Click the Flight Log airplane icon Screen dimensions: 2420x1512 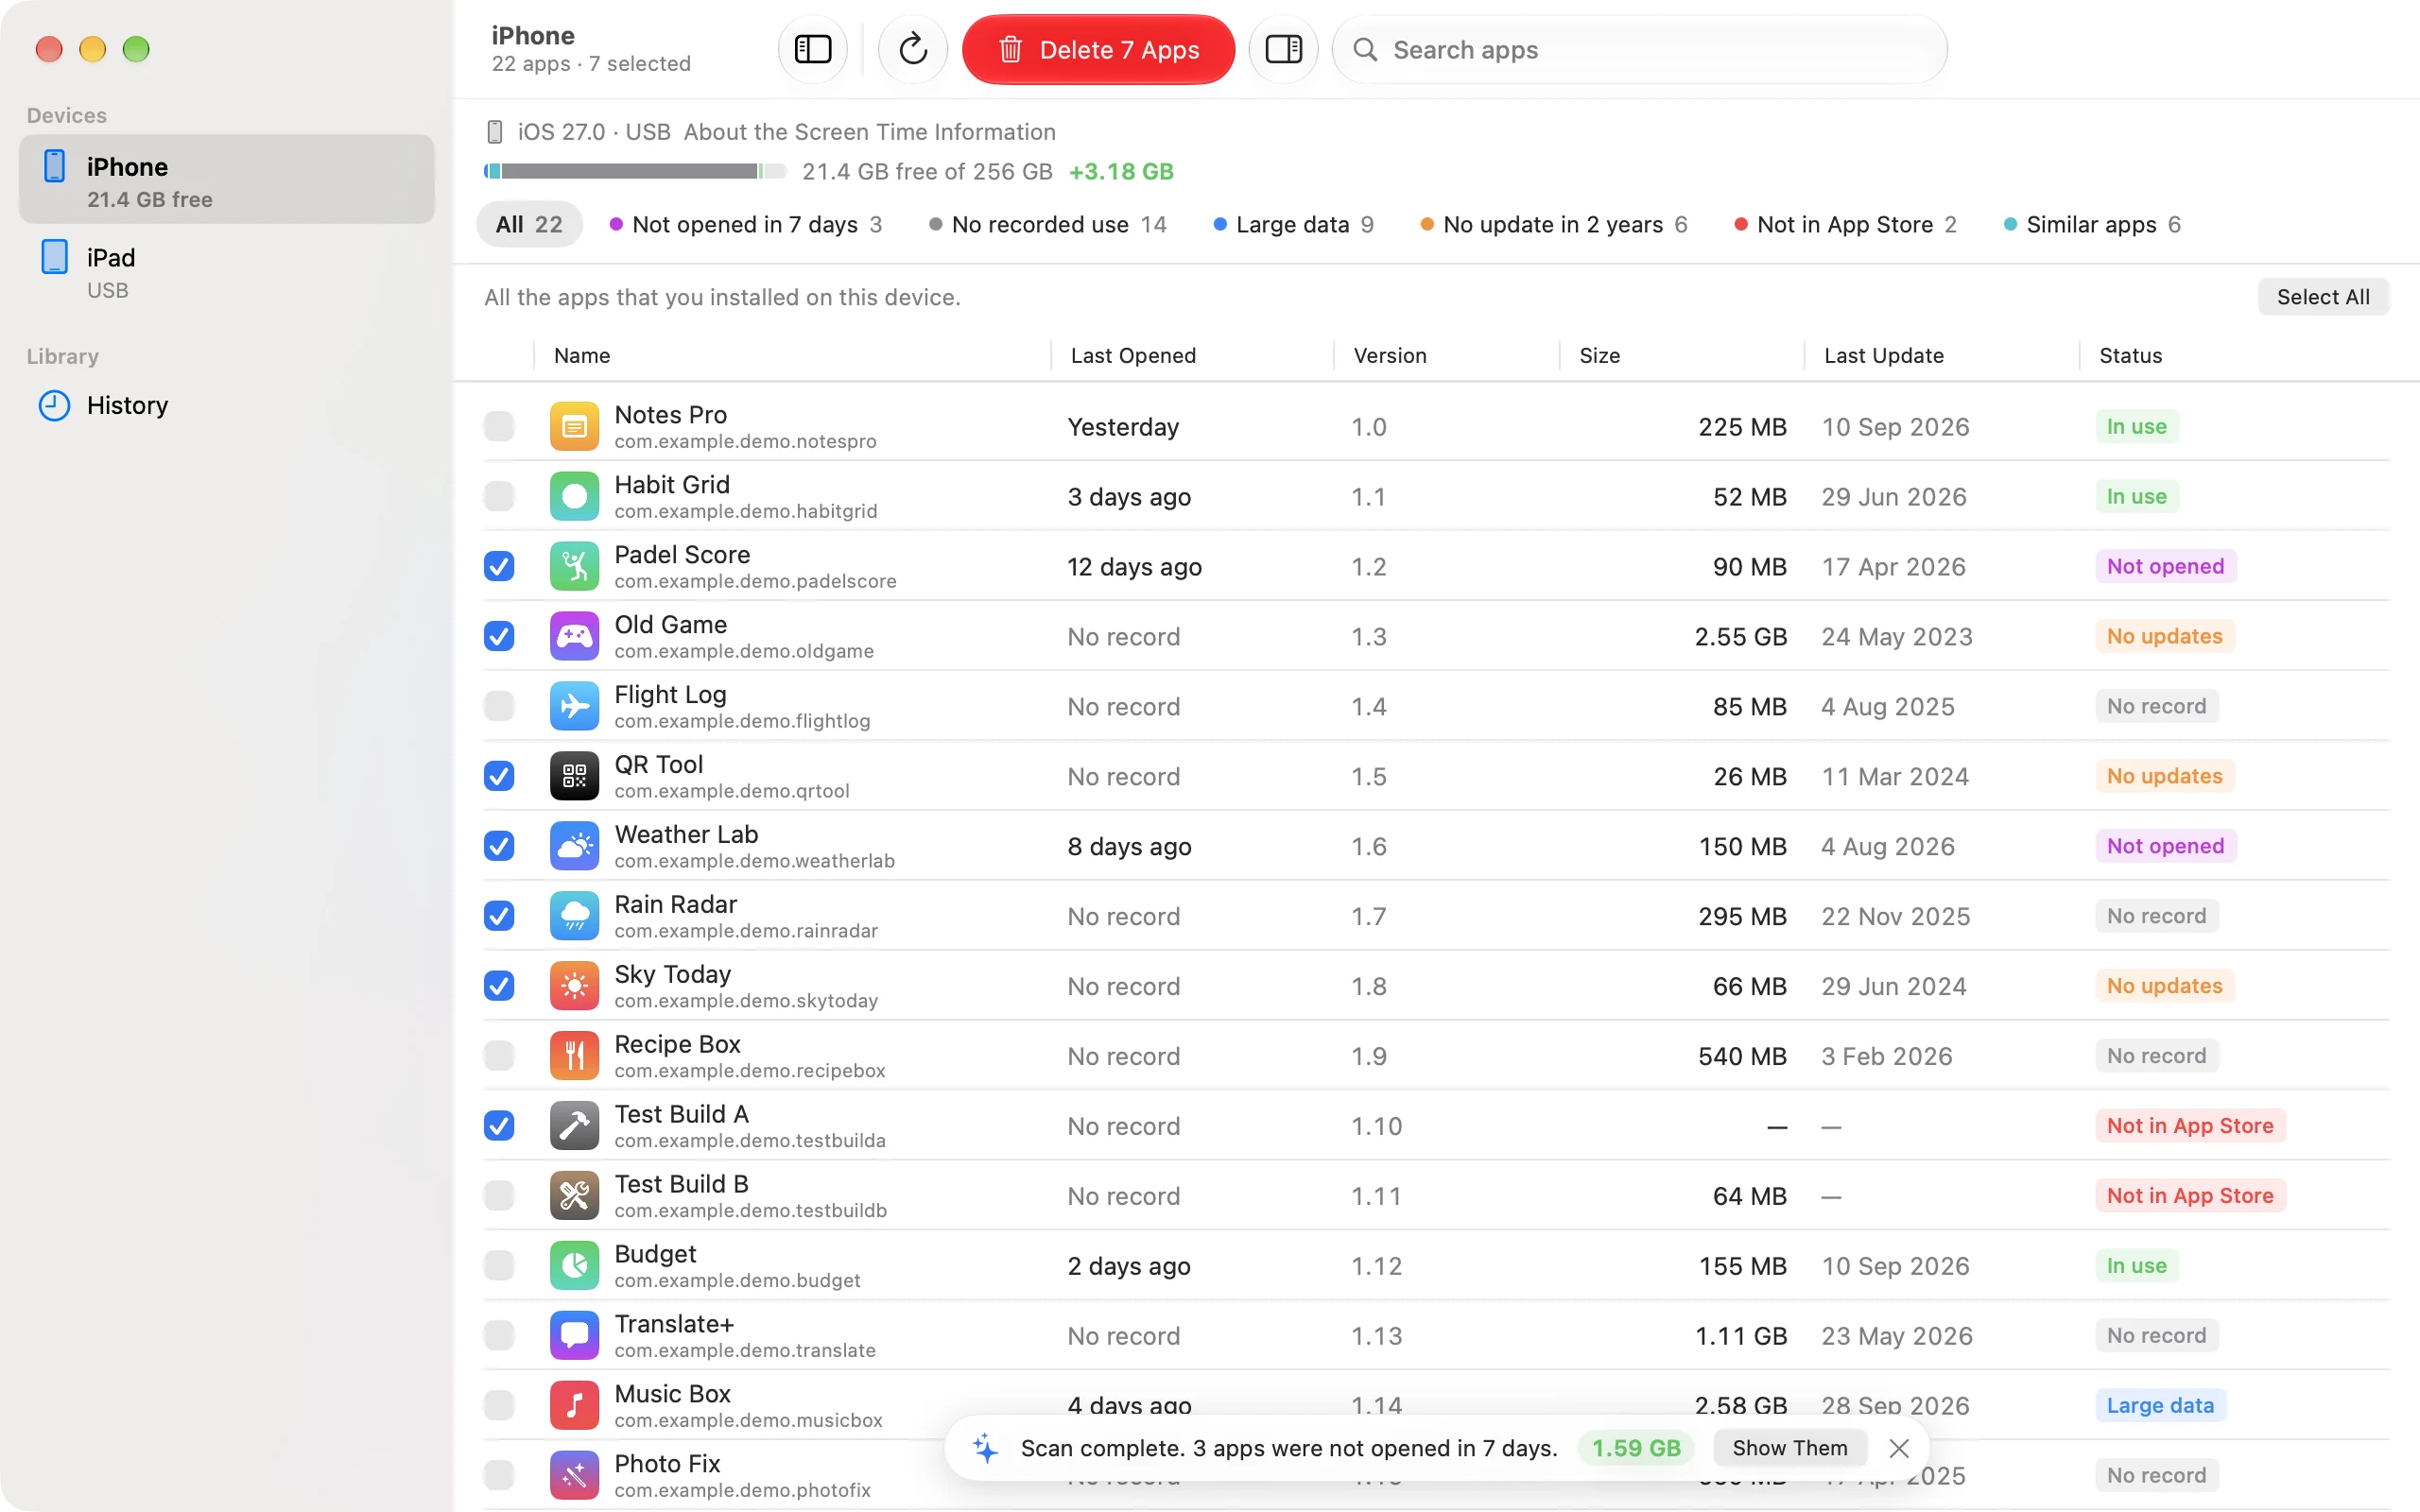click(x=574, y=707)
